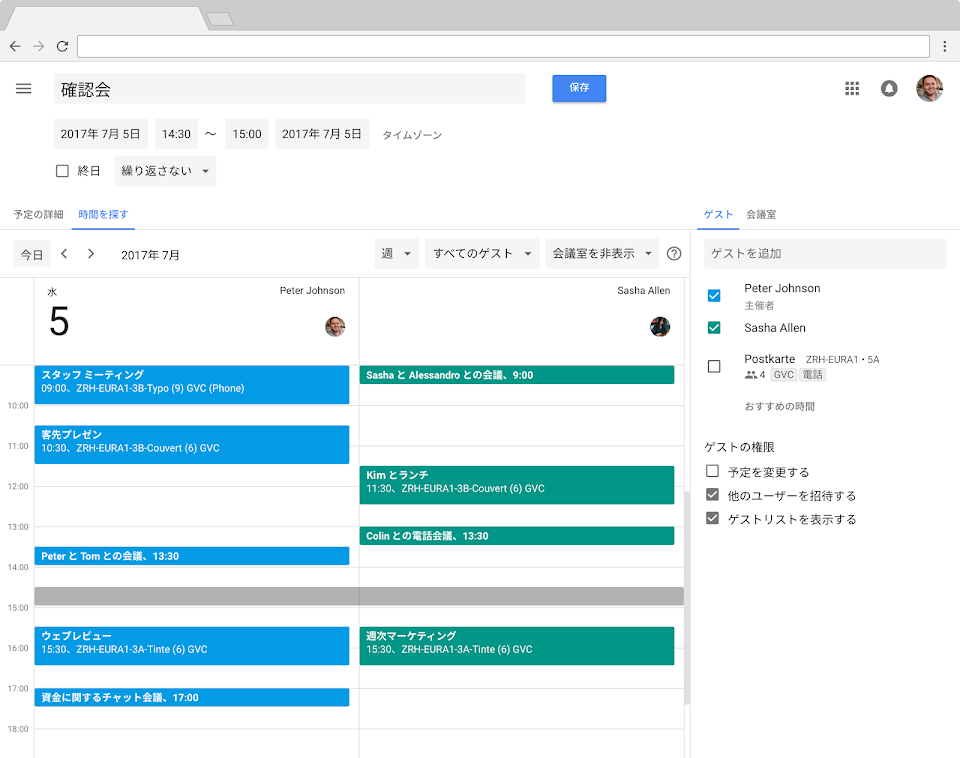960x758 pixels.
Task: Open the 会議室を非表示 dropdown
Action: click(x=602, y=253)
